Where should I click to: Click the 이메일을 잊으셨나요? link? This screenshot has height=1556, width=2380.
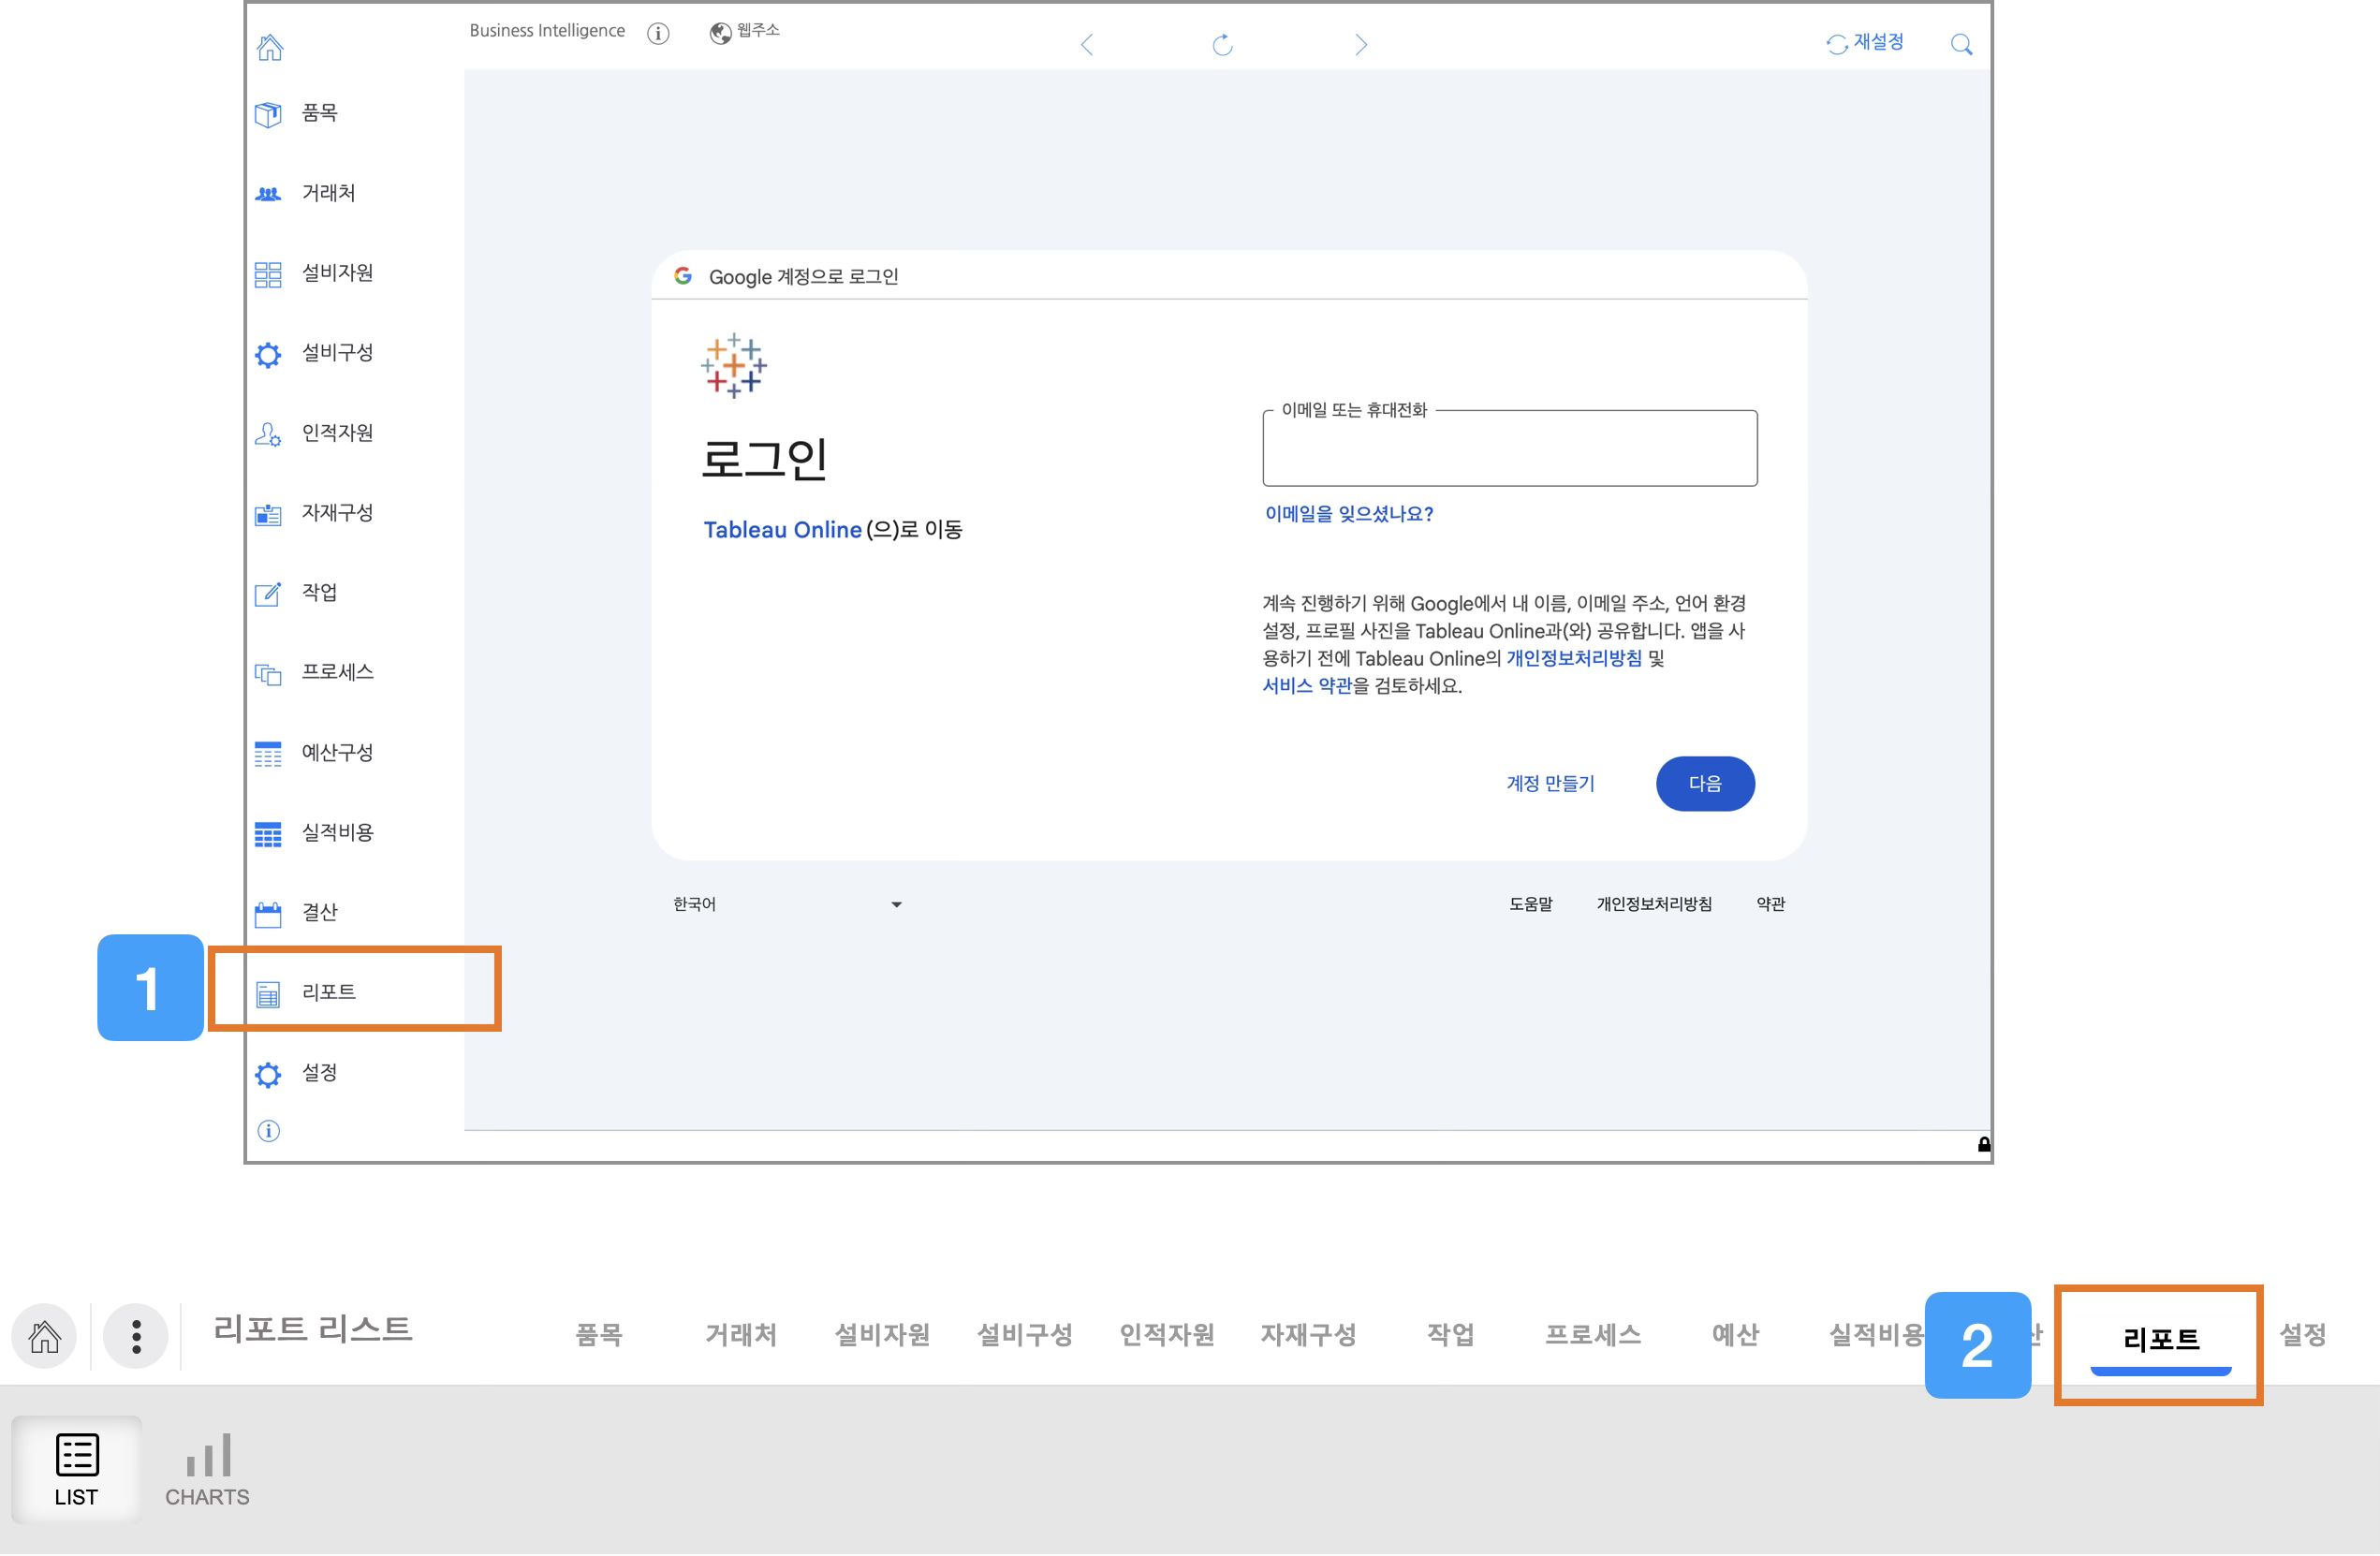tap(1349, 515)
